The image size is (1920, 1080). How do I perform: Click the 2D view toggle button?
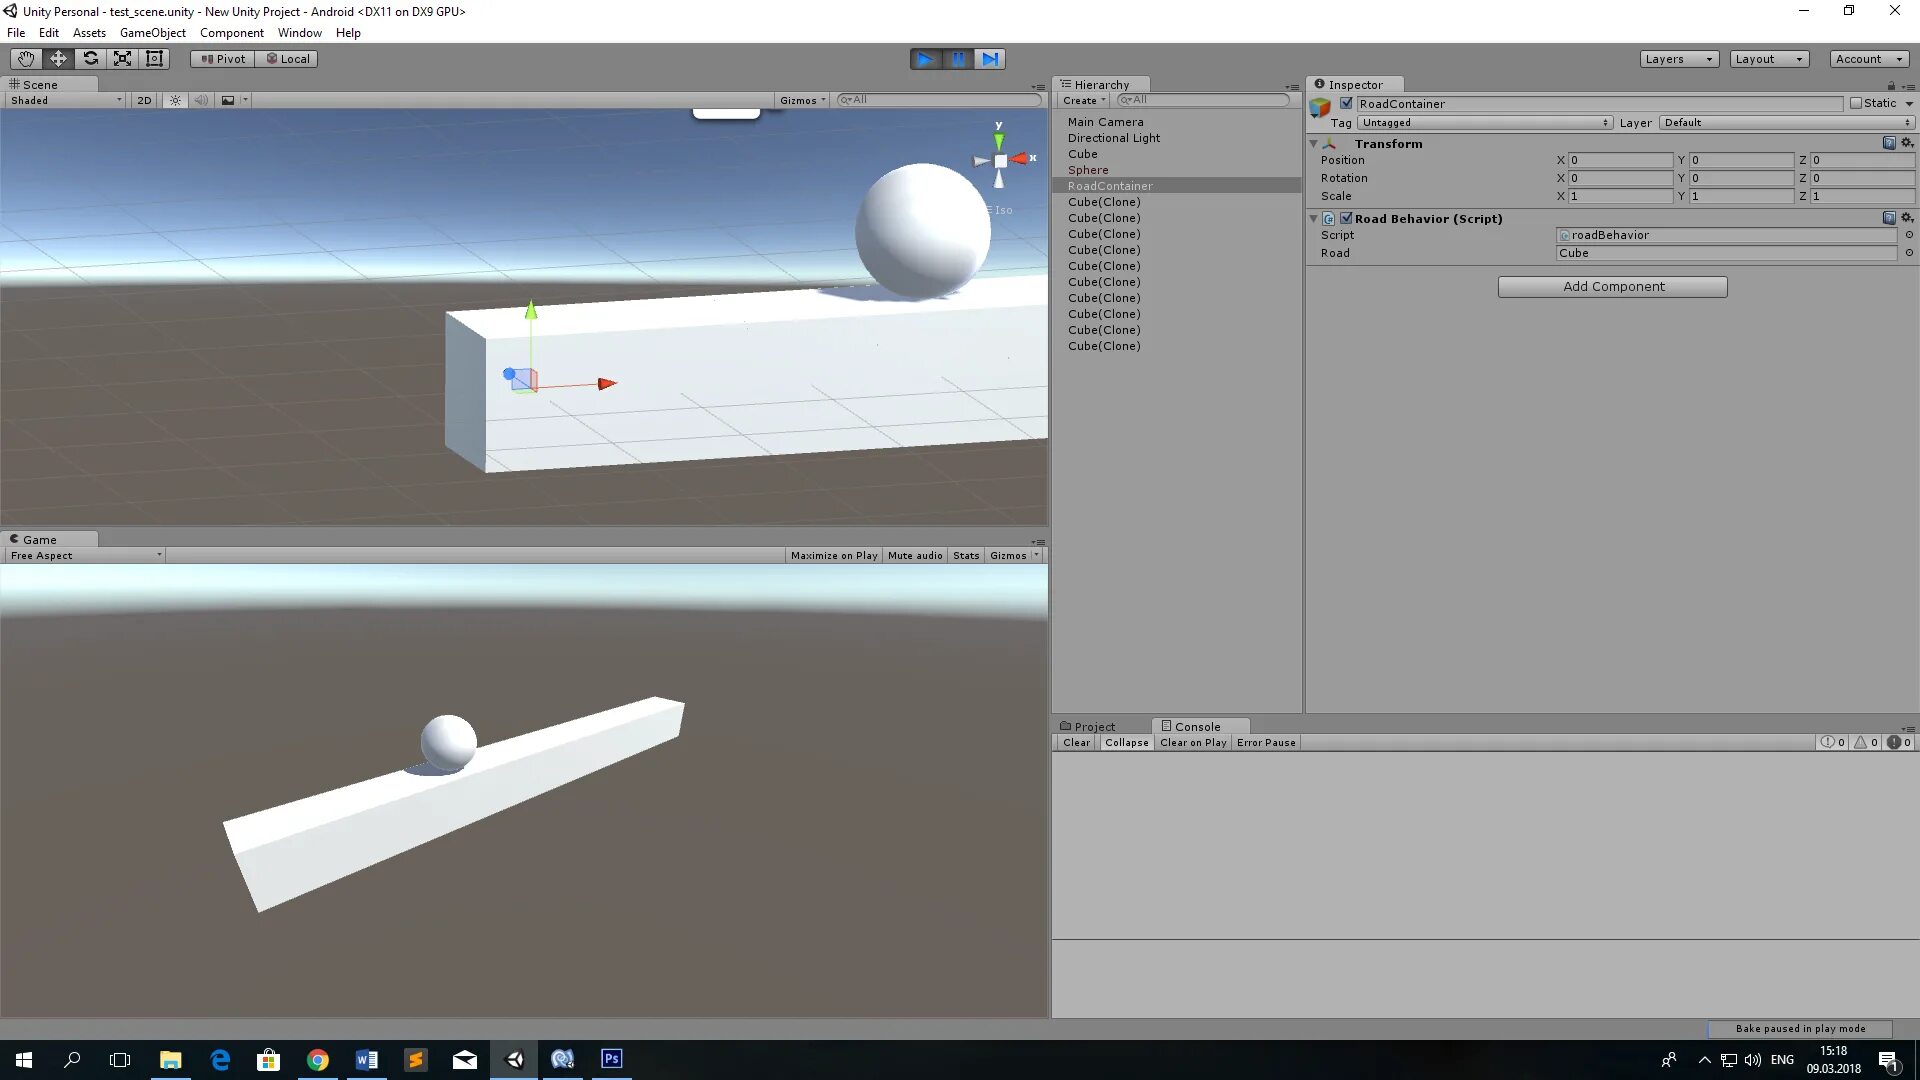pyautogui.click(x=145, y=100)
